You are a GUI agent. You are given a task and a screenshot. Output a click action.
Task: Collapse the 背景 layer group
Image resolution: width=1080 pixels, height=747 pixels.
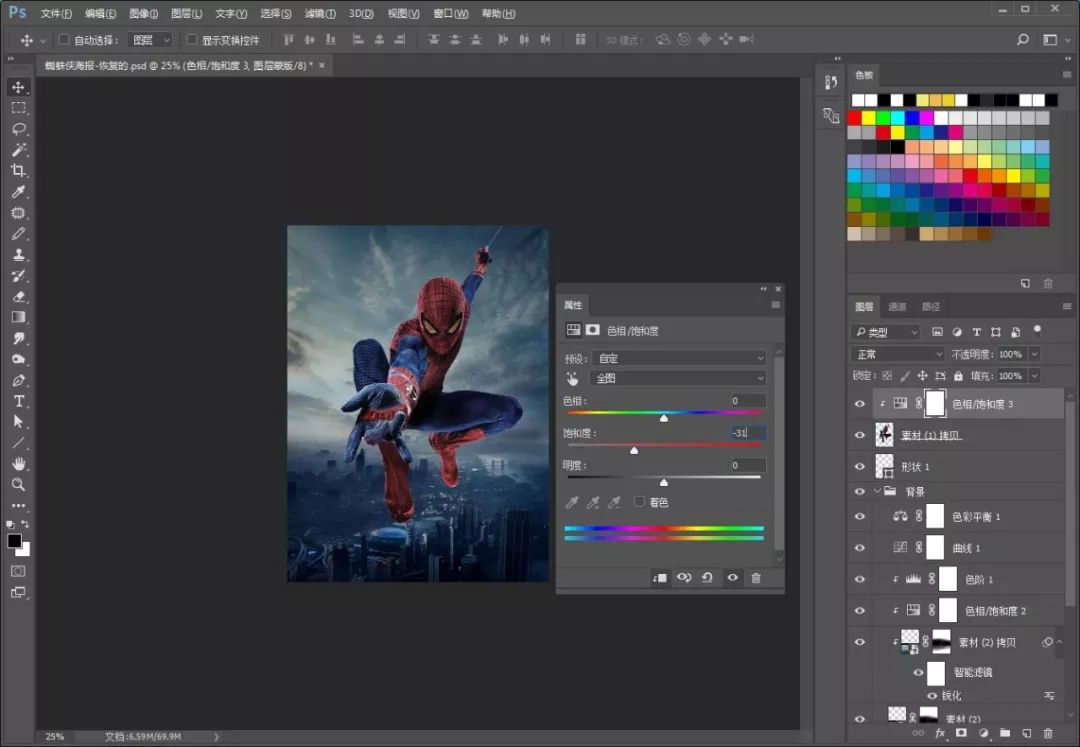878,491
